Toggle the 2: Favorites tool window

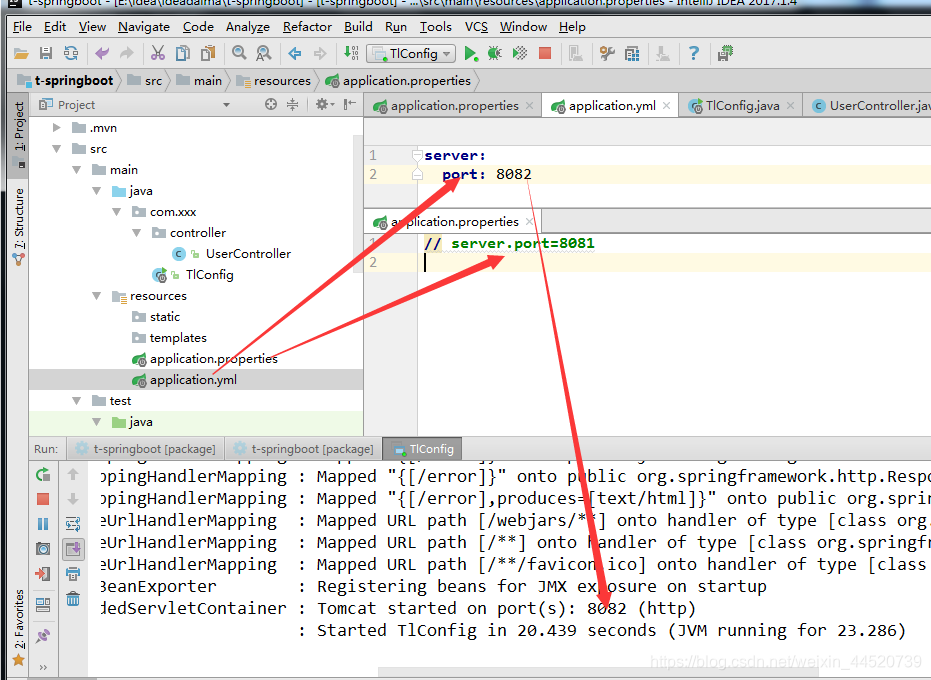18,627
